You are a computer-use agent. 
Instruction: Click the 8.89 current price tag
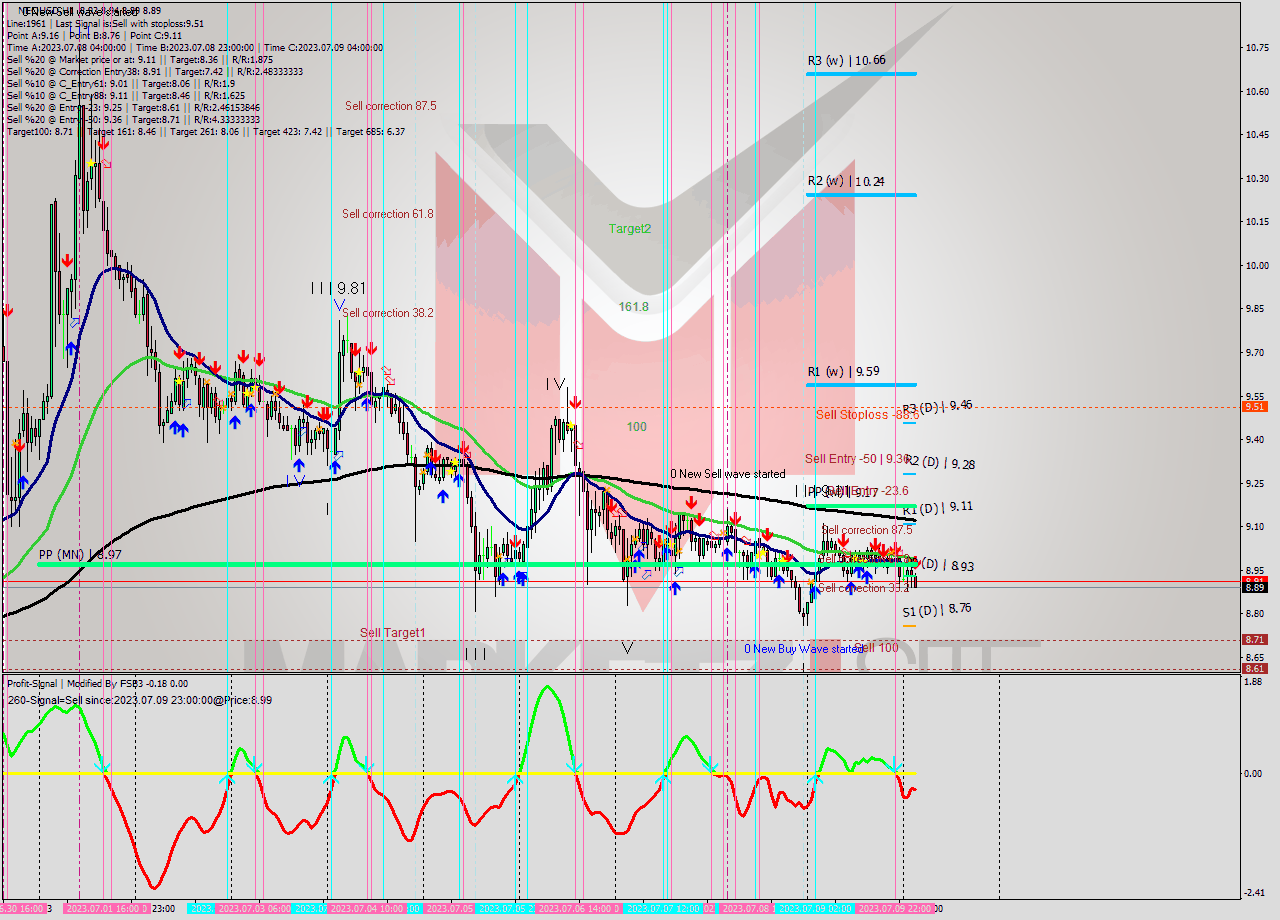pos(1255,587)
